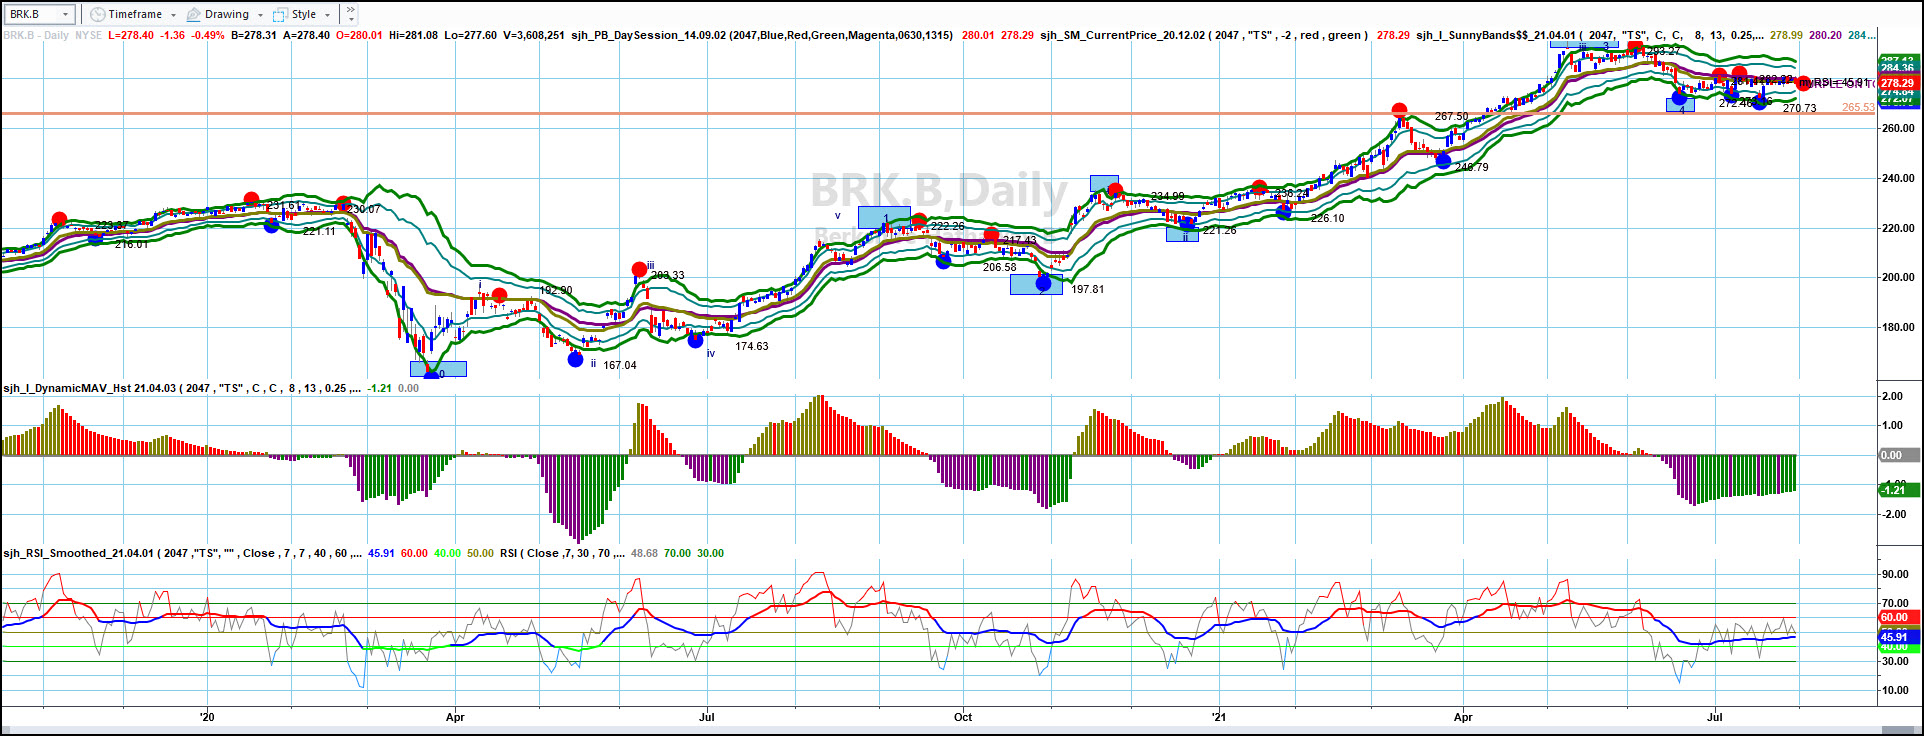The image size is (1924, 736).
Task: Click the '20 year label on time axis
Action: pos(207,717)
